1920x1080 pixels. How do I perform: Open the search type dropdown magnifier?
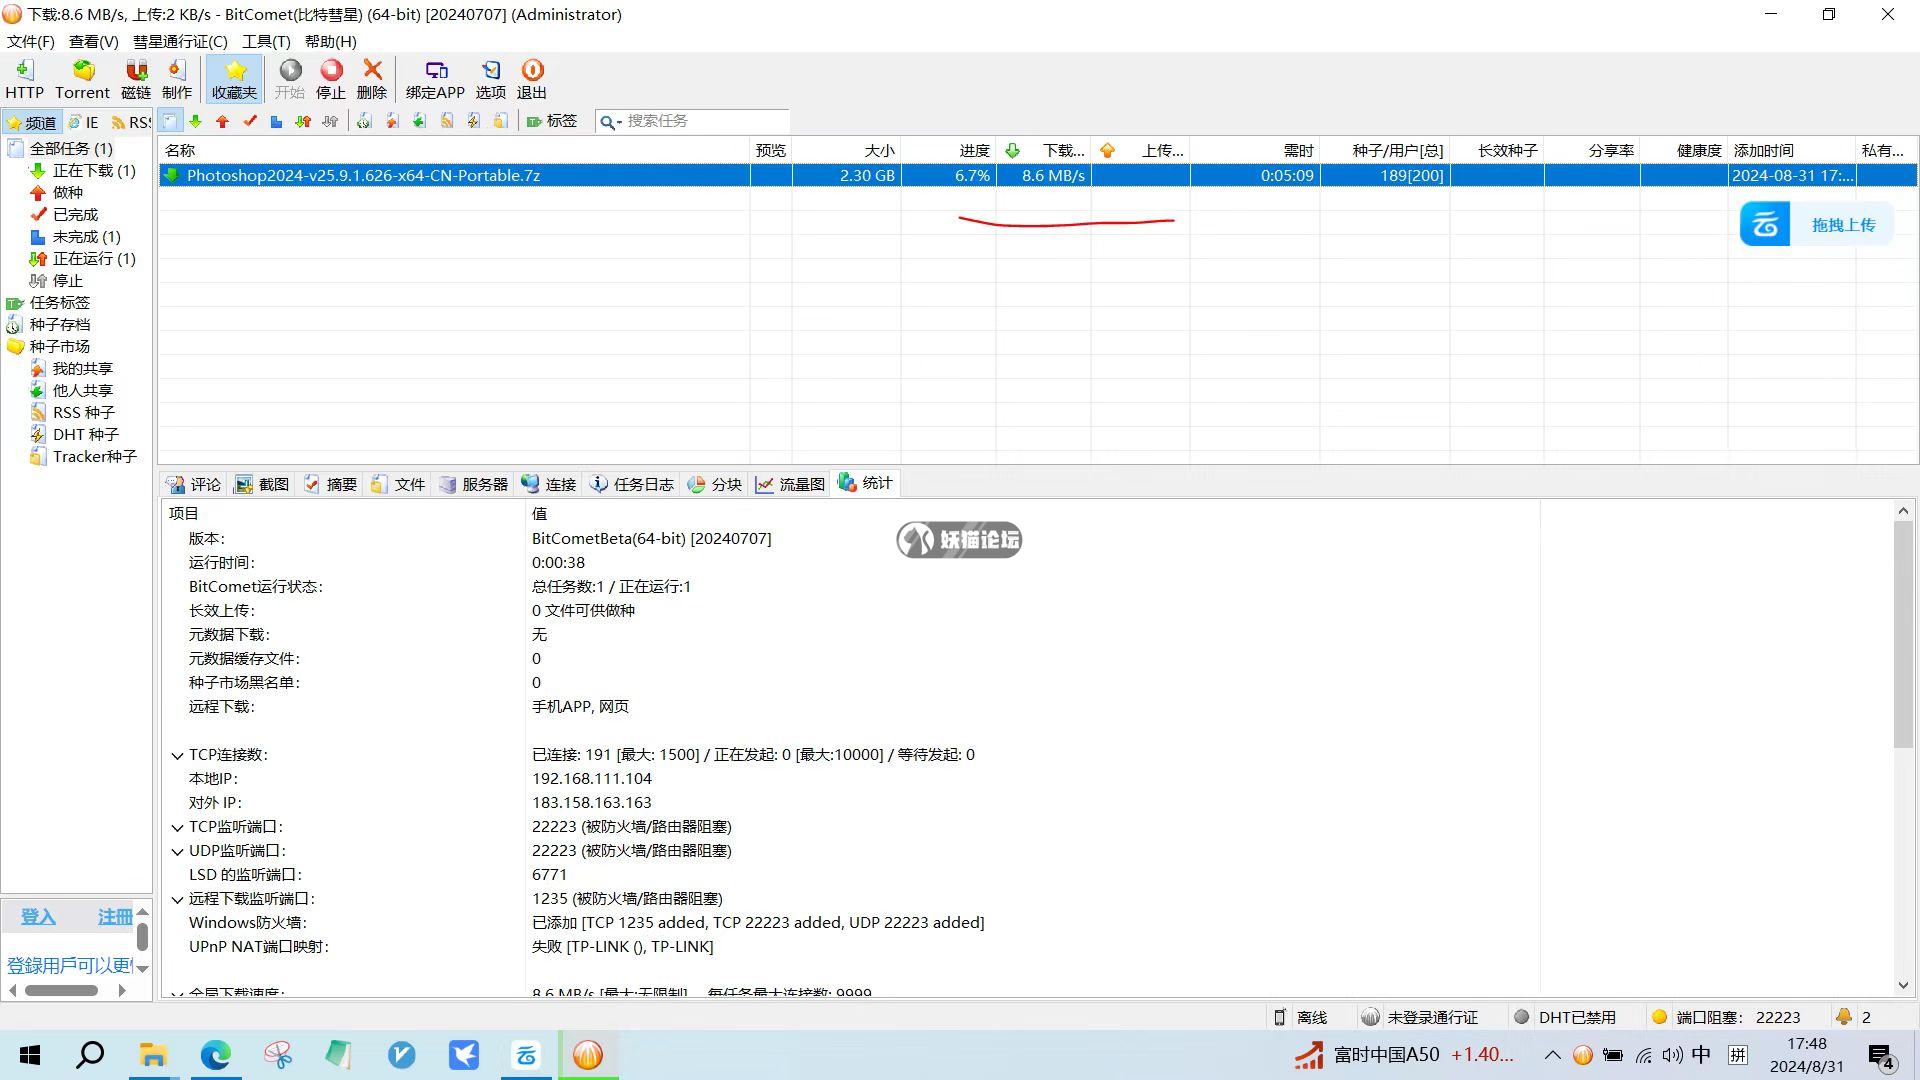coord(609,121)
